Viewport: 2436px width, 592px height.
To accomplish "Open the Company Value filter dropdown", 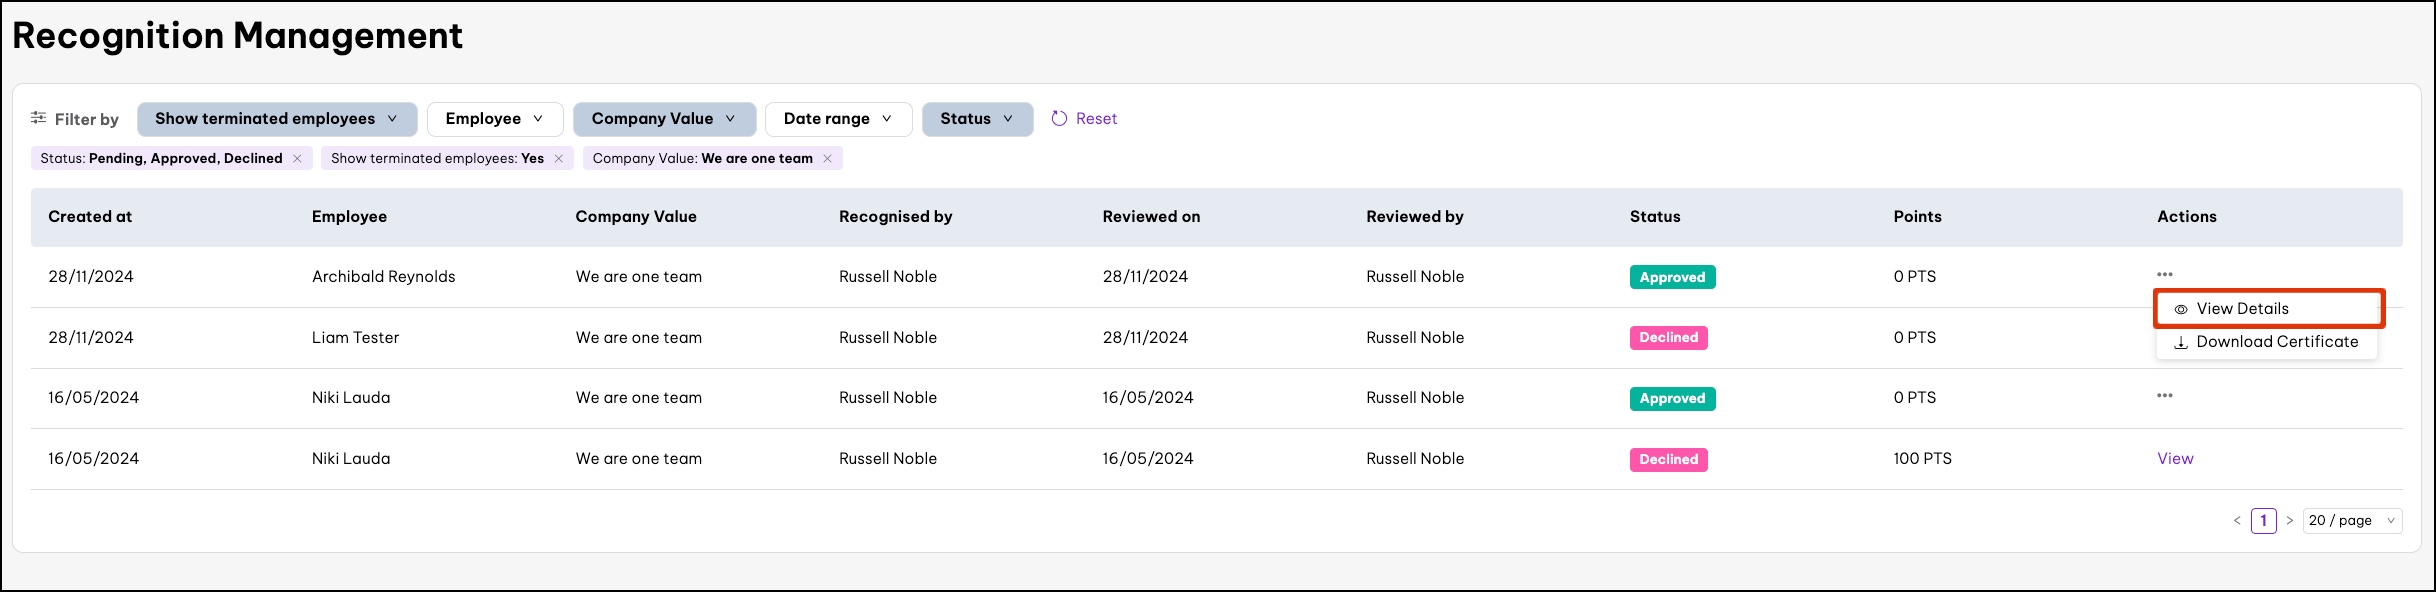I will [x=663, y=119].
